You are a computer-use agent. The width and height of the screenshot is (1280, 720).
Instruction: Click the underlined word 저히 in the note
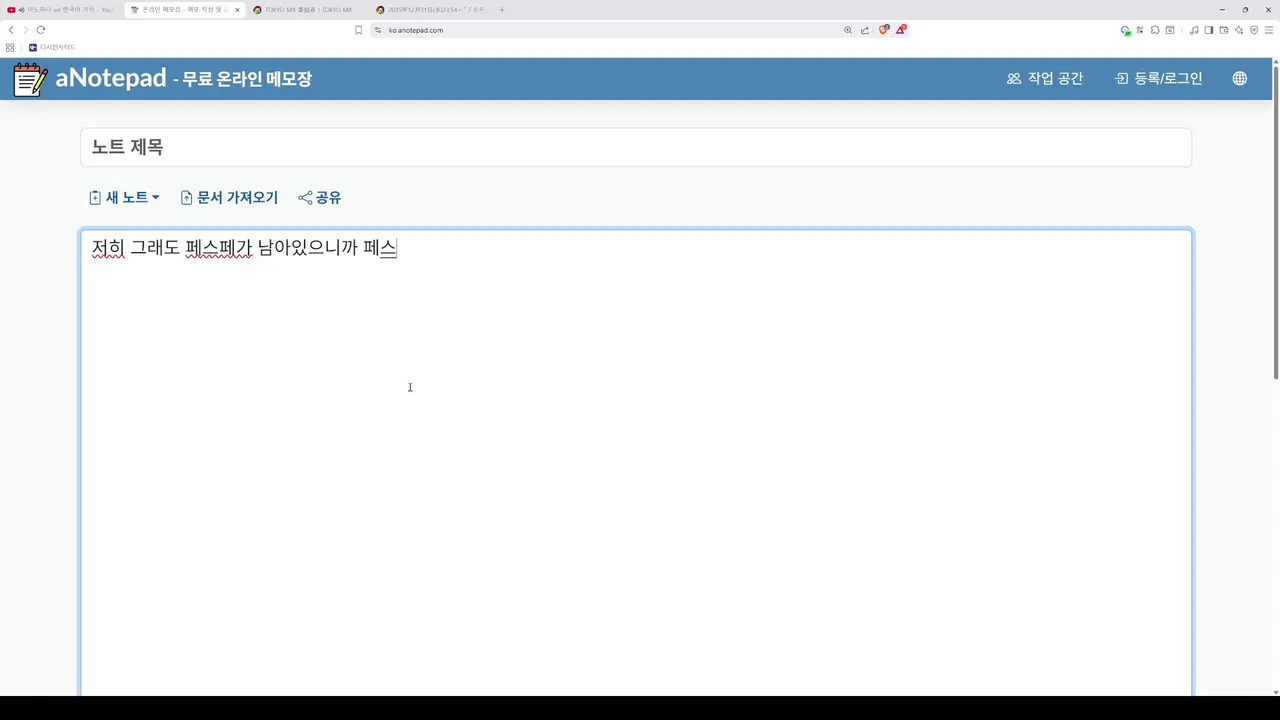coord(108,248)
